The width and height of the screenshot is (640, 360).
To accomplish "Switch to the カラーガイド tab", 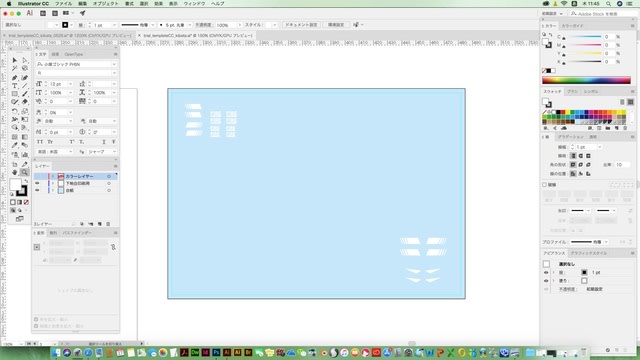I will click(573, 26).
